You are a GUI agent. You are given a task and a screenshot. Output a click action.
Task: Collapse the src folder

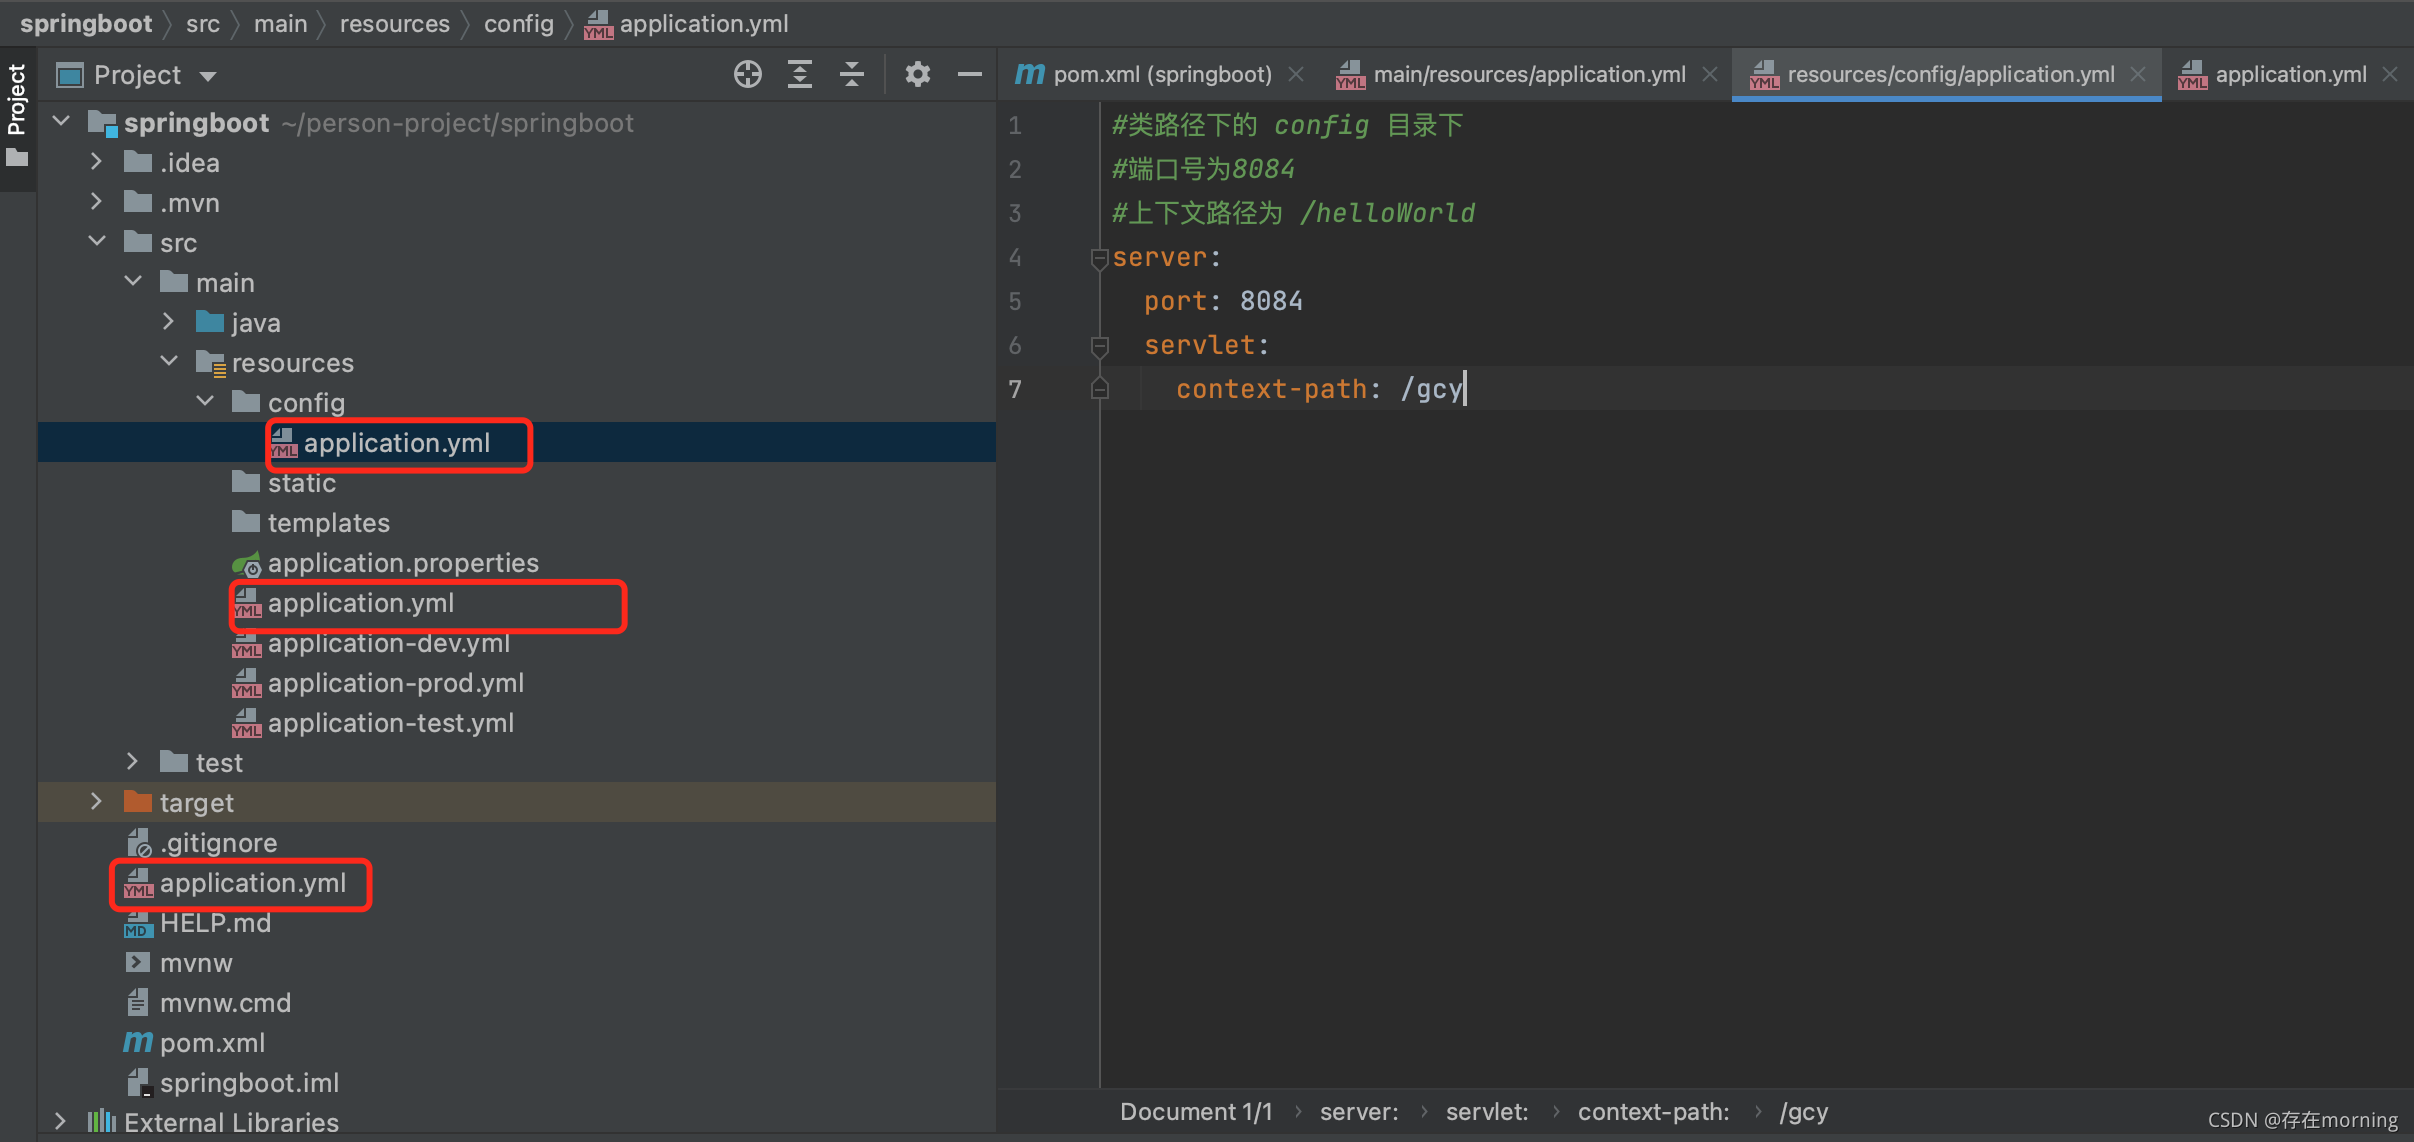point(97,241)
